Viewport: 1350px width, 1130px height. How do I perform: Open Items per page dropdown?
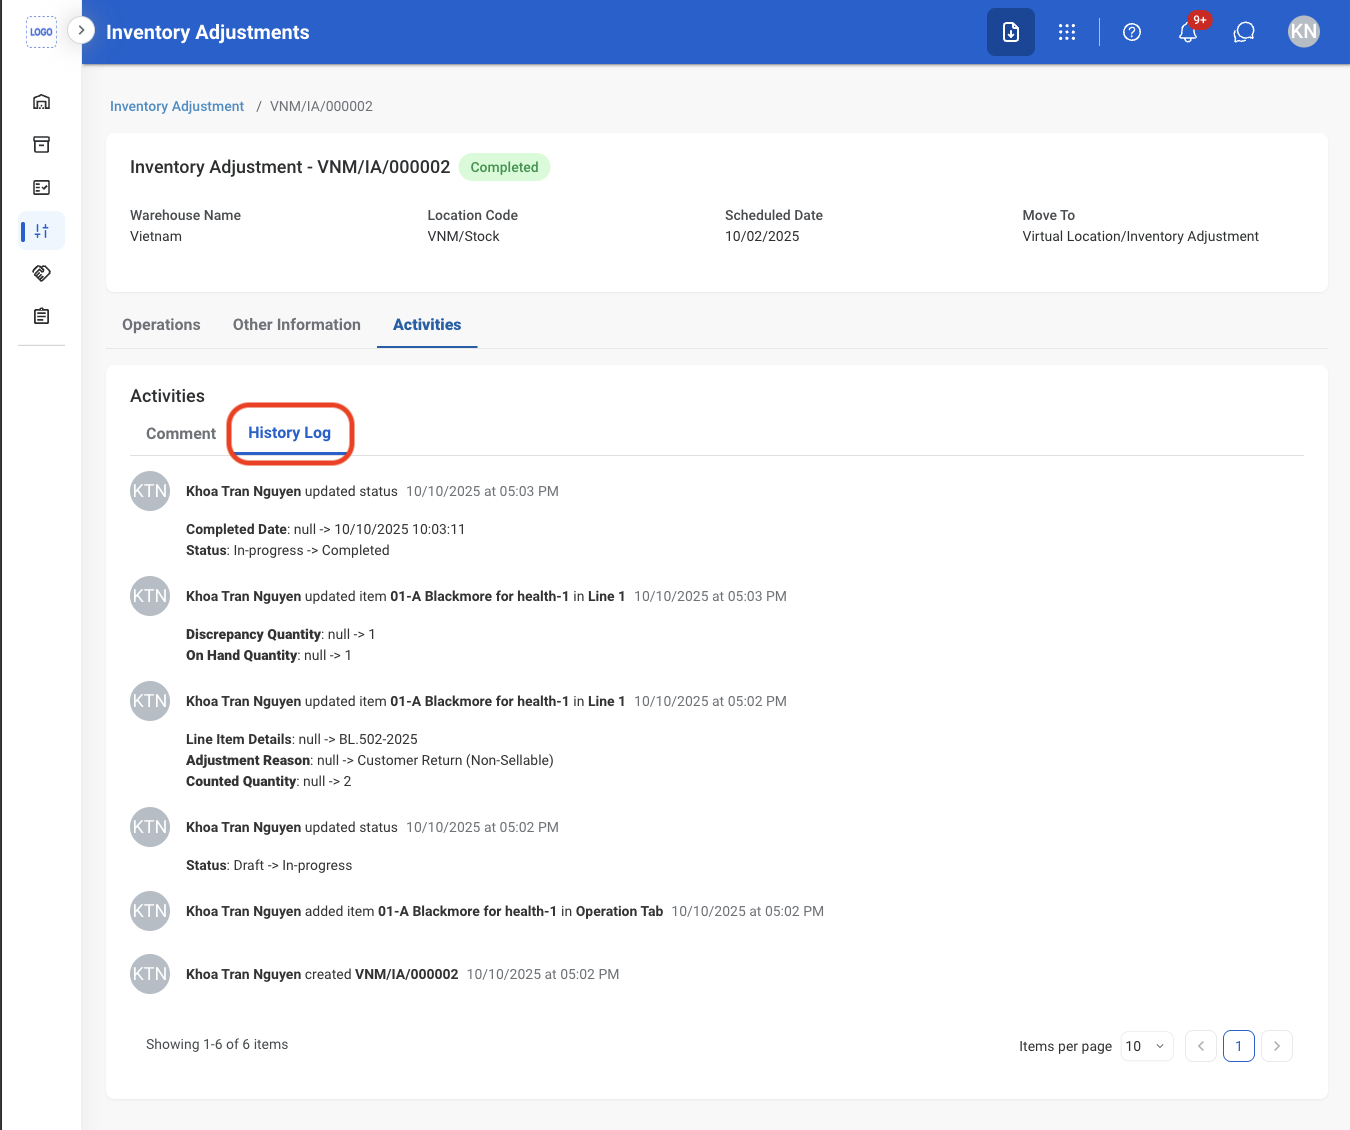(1147, 1046)
